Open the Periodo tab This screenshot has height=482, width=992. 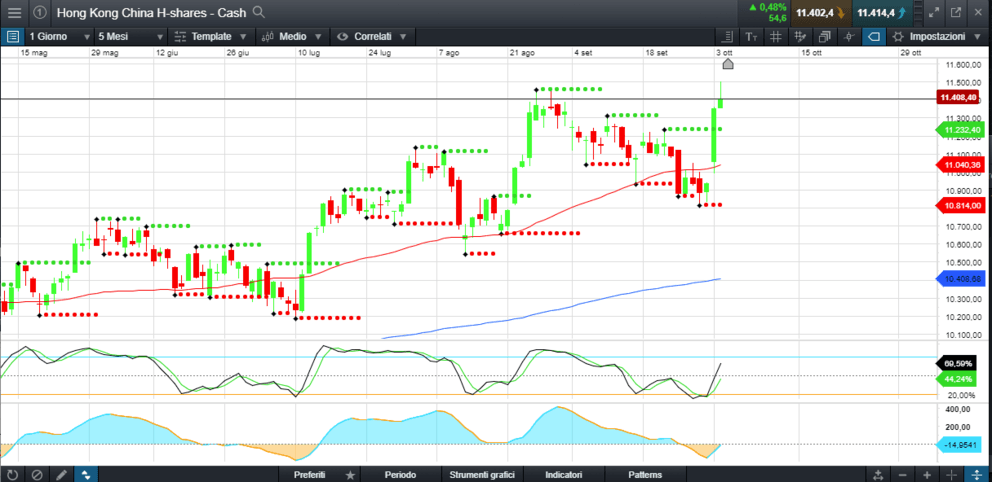point(400,474)
